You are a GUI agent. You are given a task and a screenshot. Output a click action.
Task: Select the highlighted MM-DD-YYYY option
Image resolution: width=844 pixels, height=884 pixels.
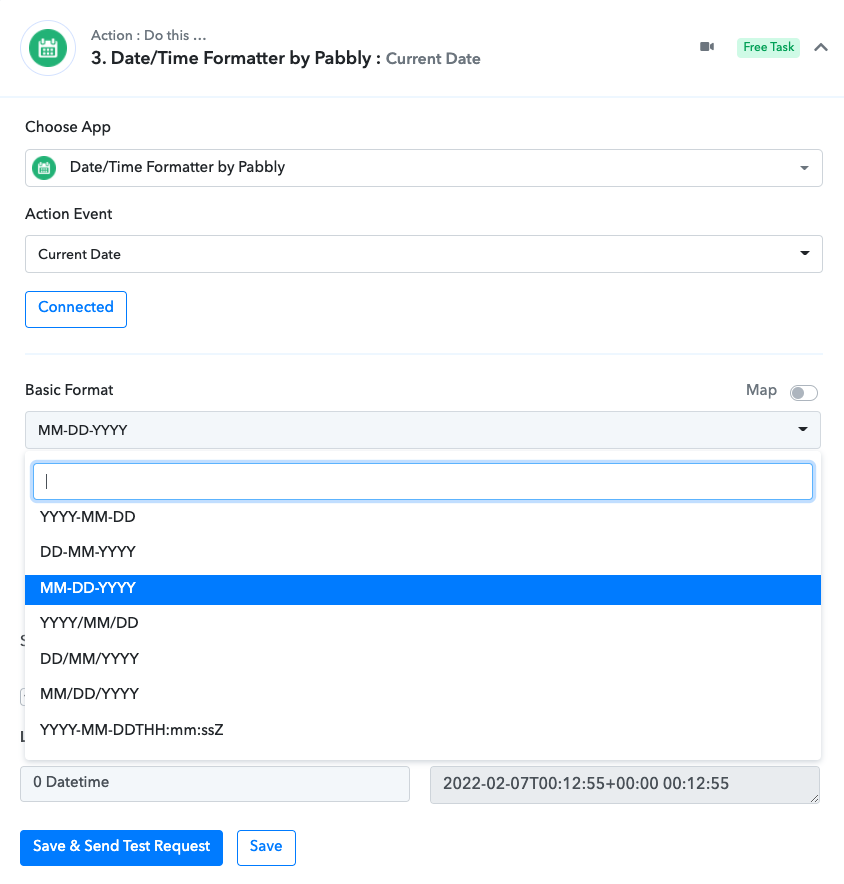tap(423, 590)
